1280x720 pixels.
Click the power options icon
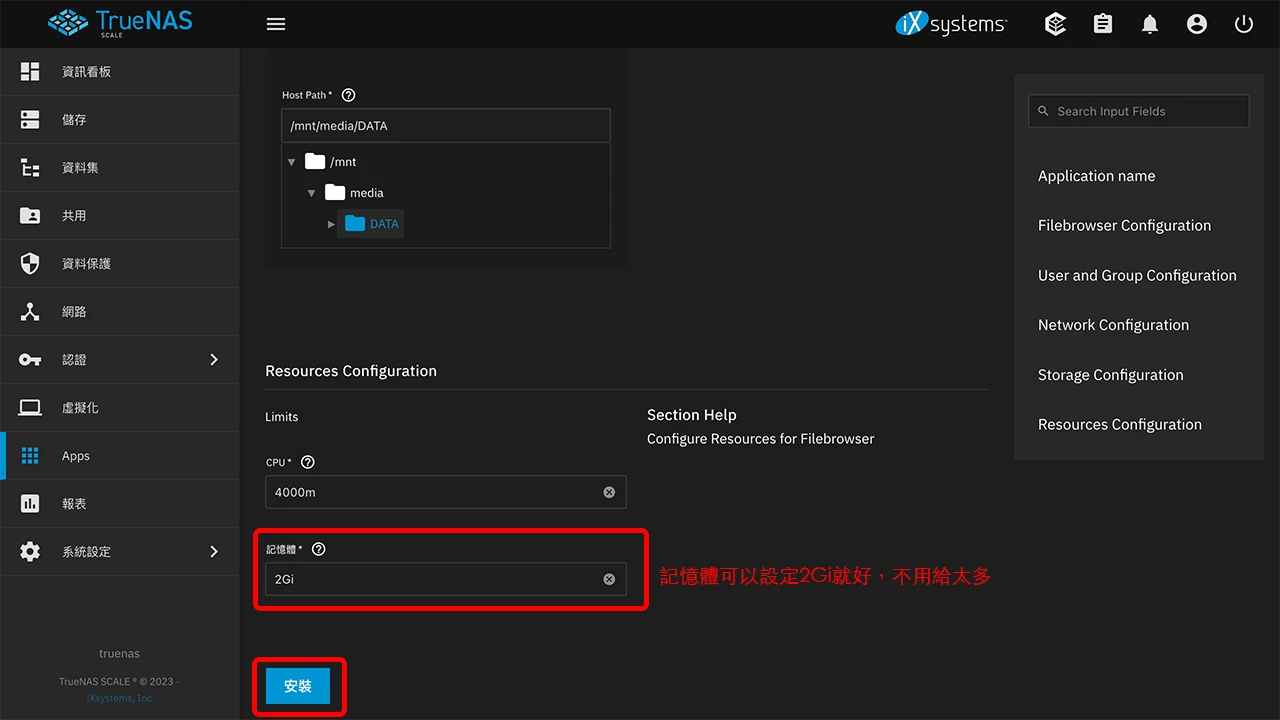click(x=1243, y=23)
